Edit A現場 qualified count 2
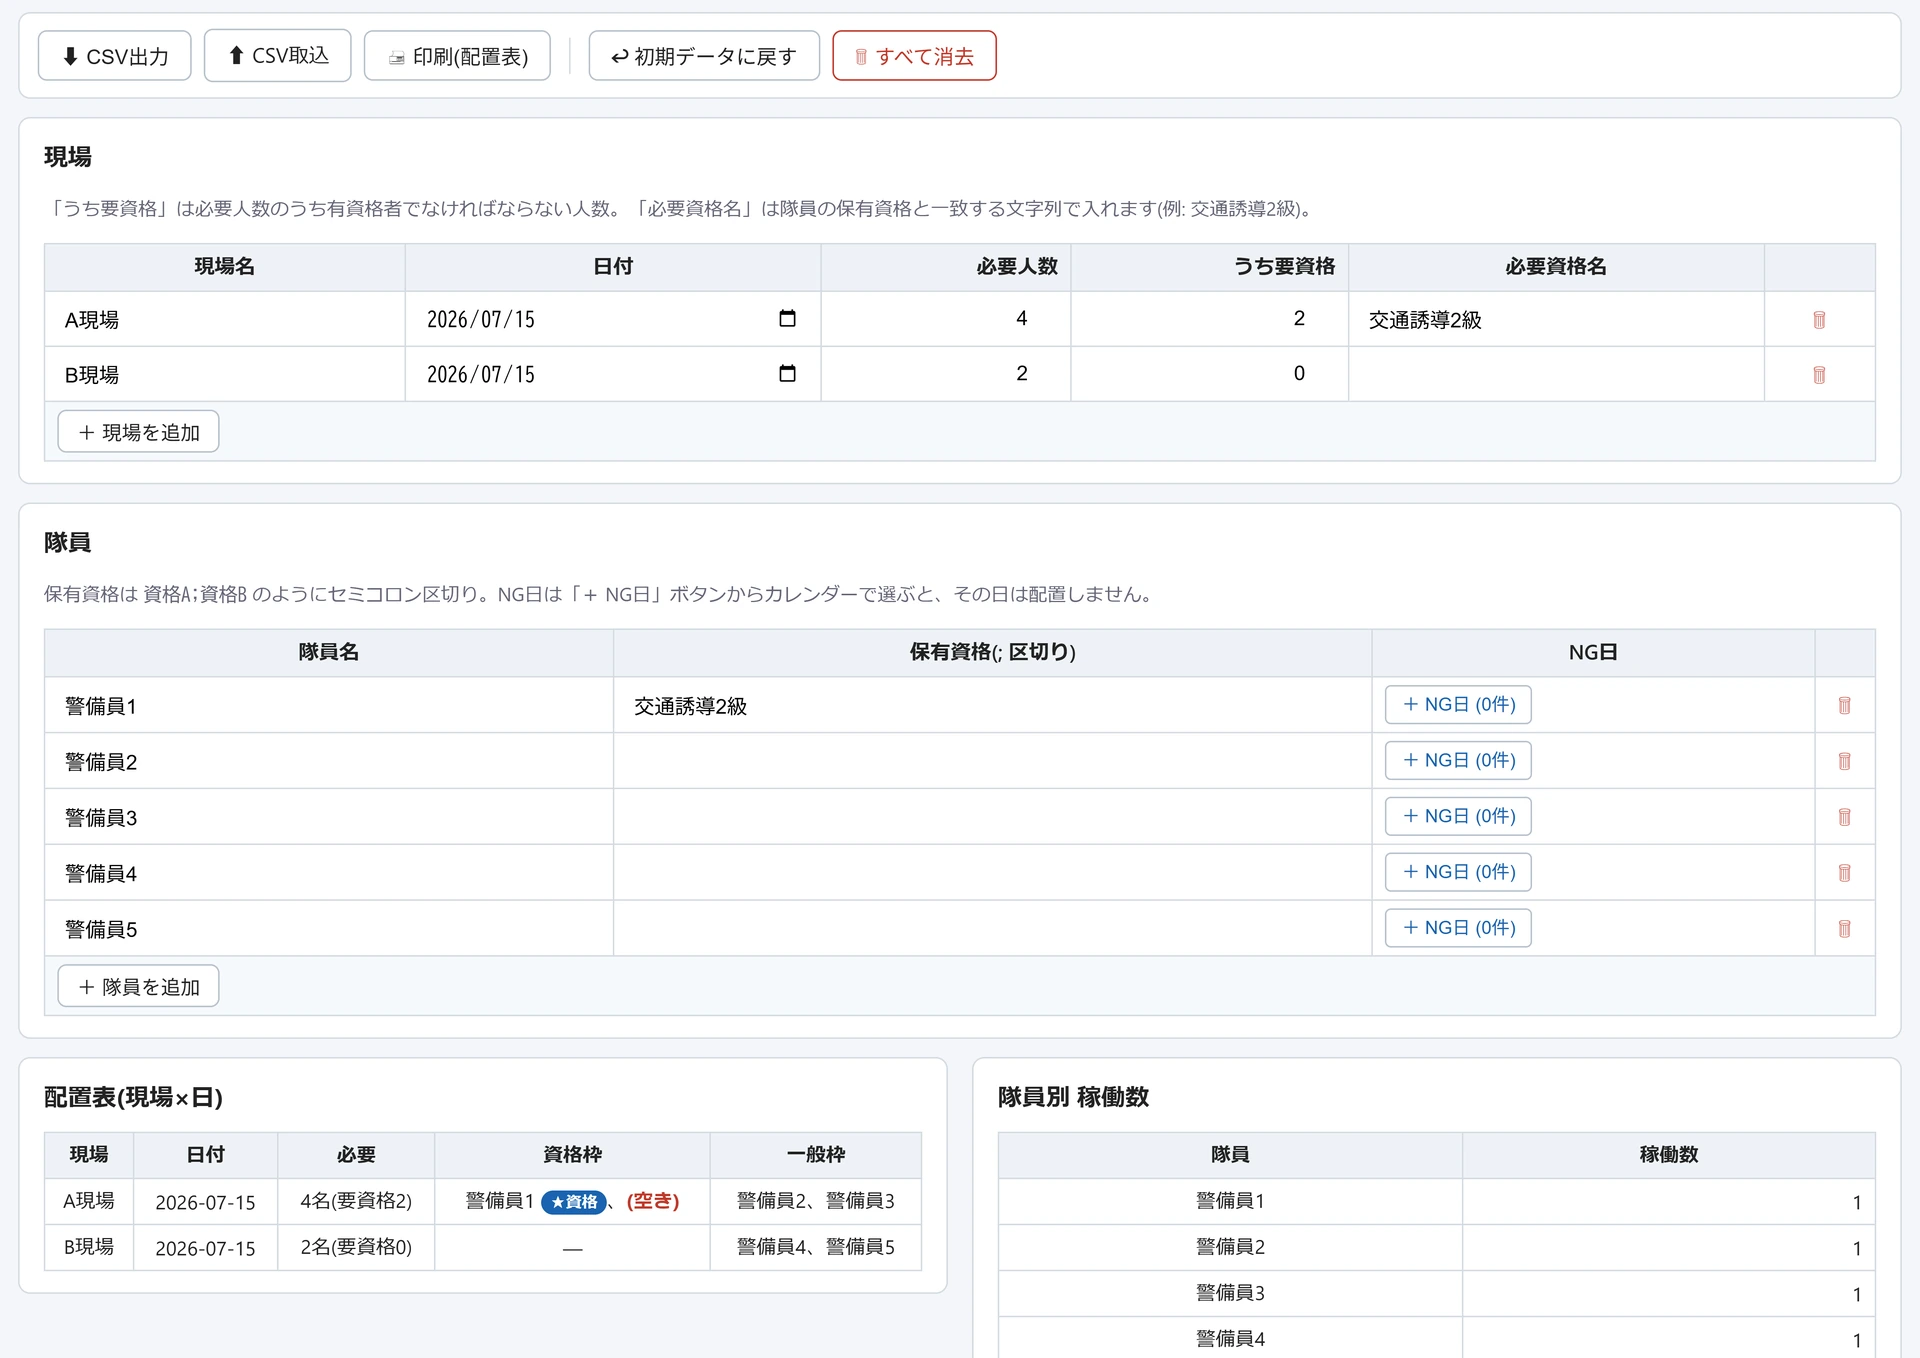The image size is (1920, 1358). 1210,319
